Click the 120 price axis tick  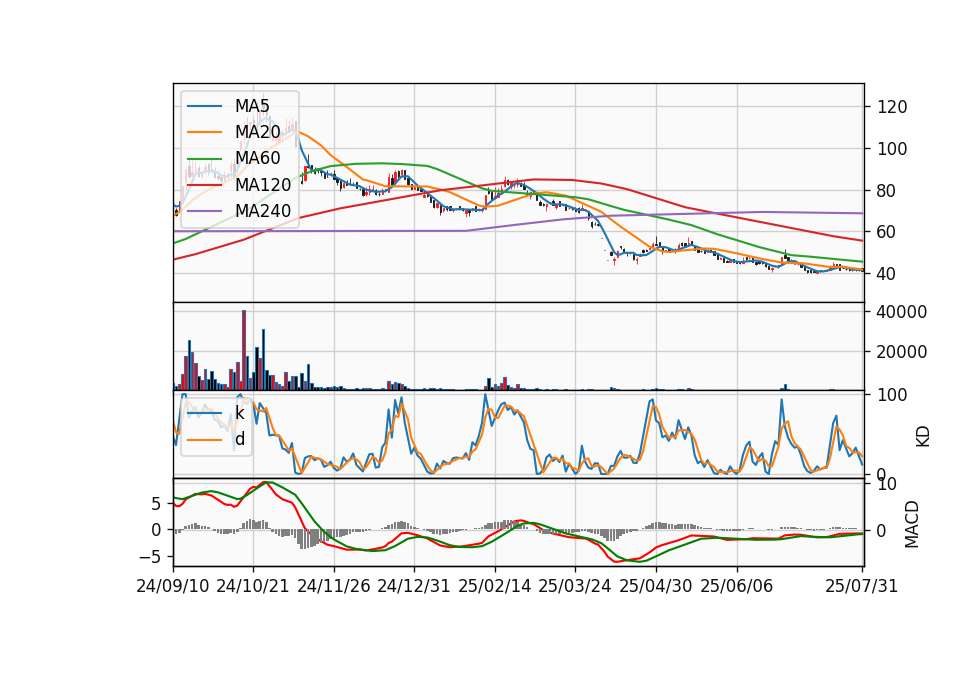pyautogui.click(x=892, y=107)
